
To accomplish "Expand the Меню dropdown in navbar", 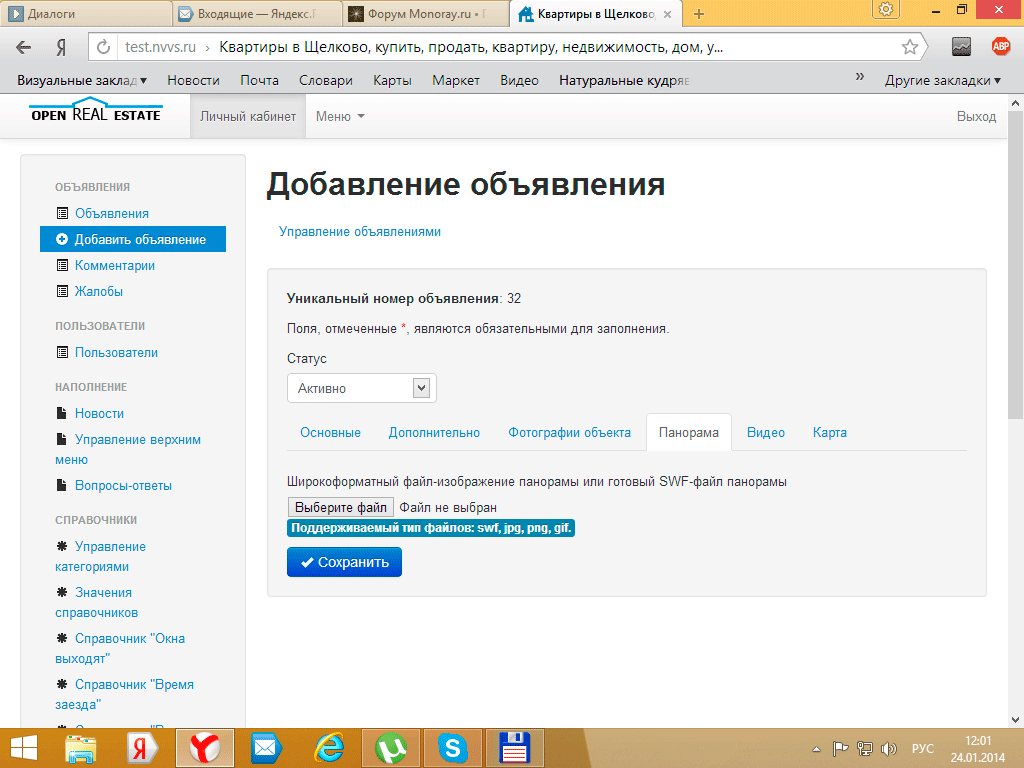I will (x=340, y=116).
